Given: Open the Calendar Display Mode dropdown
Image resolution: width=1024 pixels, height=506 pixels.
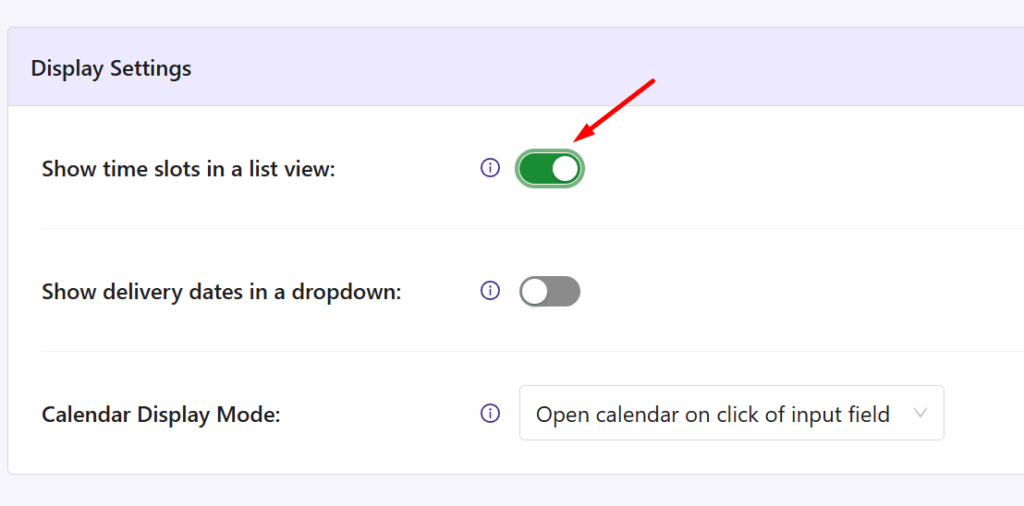Looking at the screenshot, I should pos(731,413).
